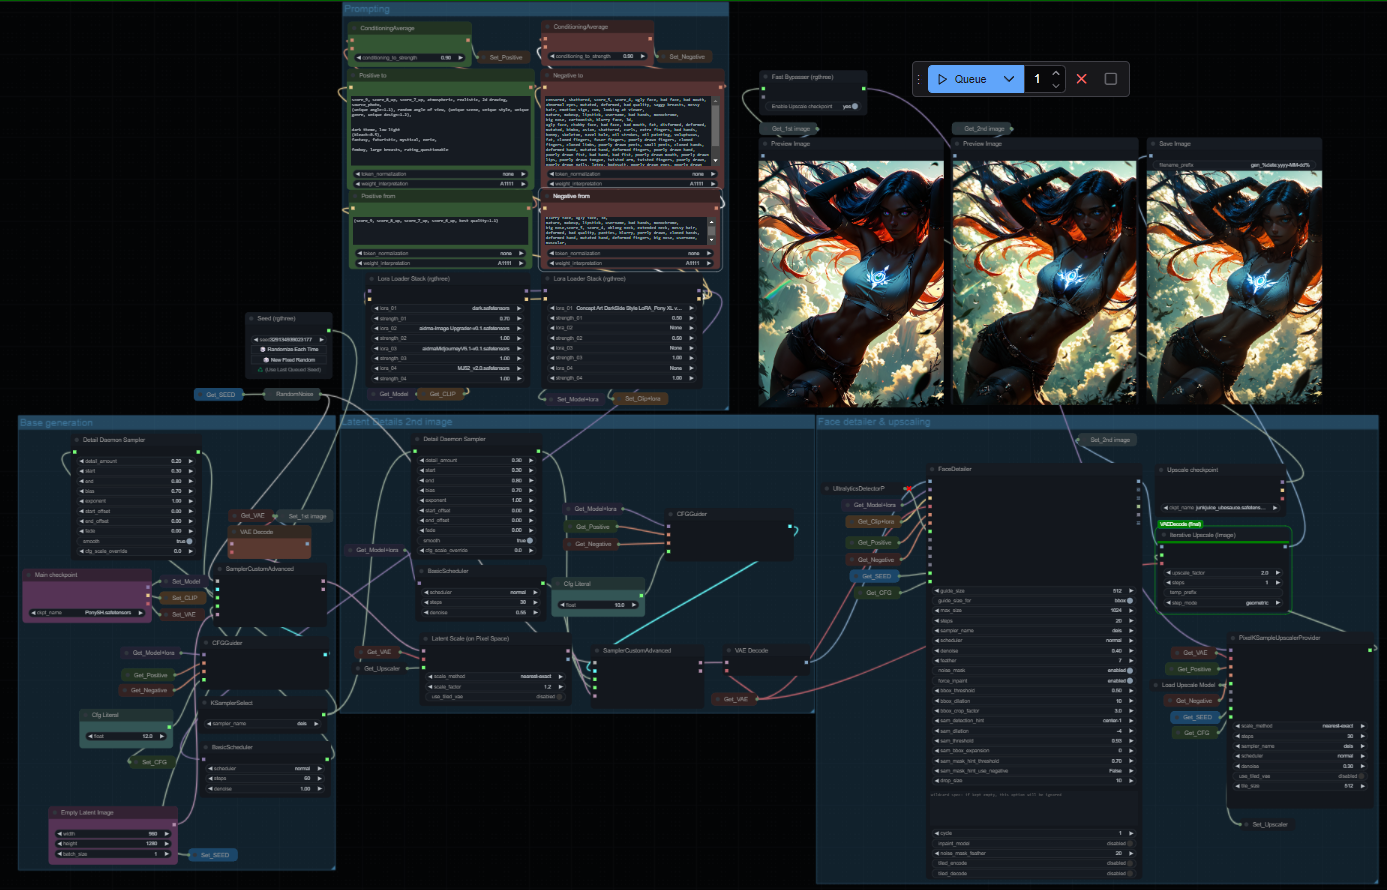The height and width of the screenshot is (890, 1387).
Task: Click the right arrow on FaceDetailer guide_size
Action: pyautogui.click(x=1132, y=591)
